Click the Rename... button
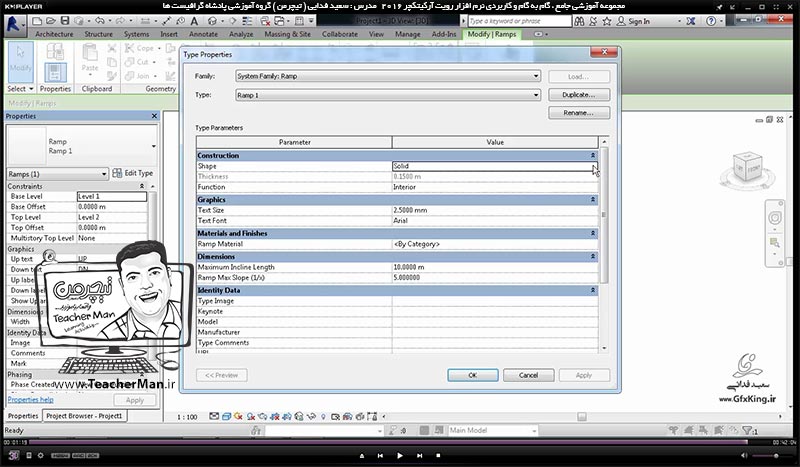The height and width of the screenshot is (467, 800). tap(579, 113)
